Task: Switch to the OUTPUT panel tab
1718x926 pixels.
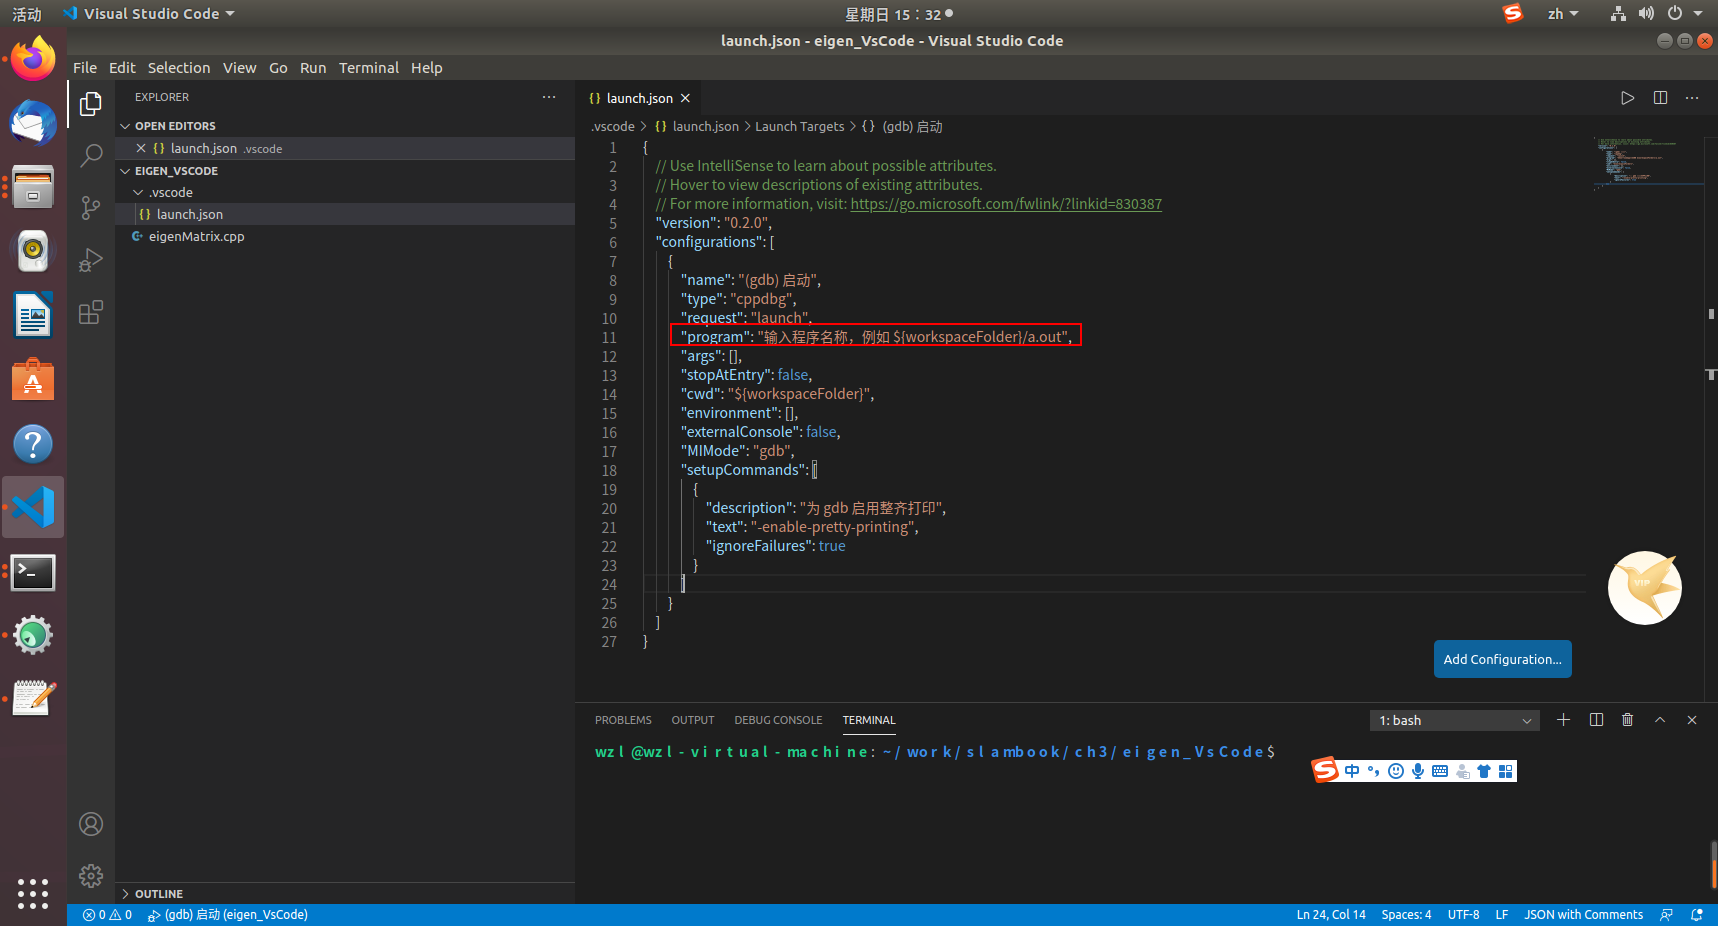Action: click(693, 720)
